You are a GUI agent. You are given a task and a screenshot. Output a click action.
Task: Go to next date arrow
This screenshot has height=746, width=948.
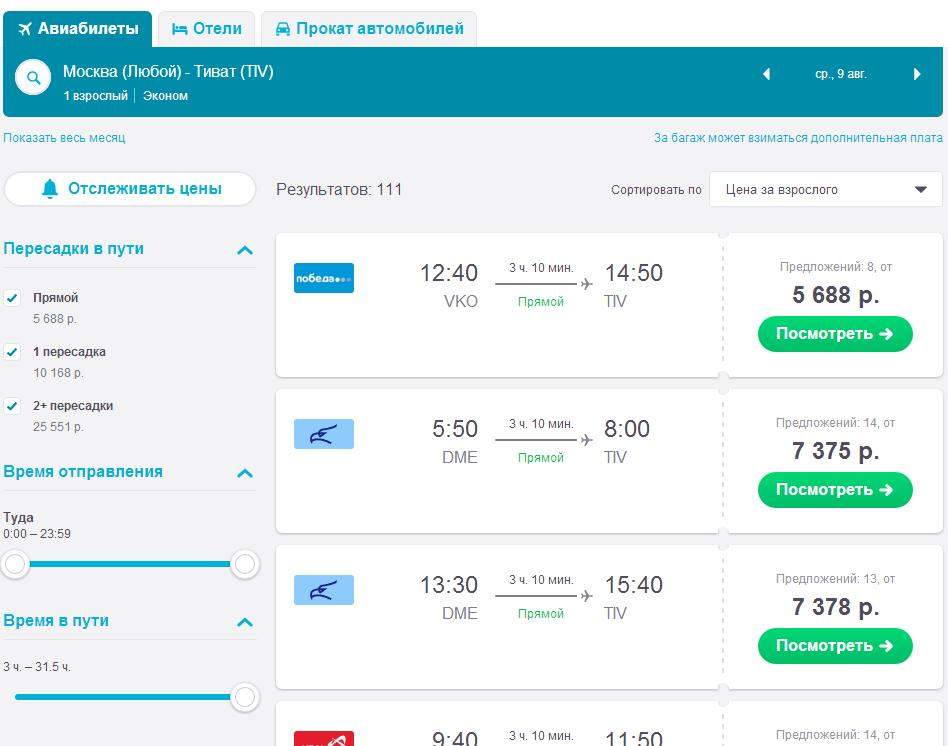click(917, 74)
